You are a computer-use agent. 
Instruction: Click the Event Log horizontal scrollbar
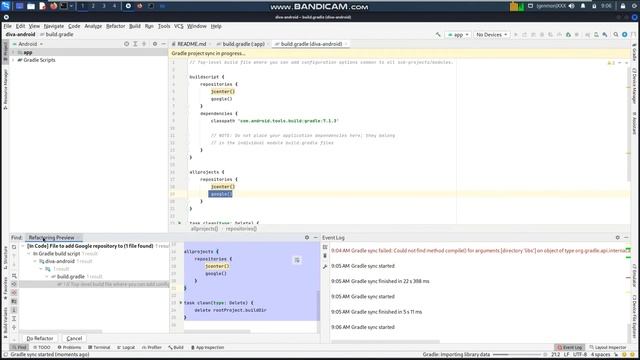pos(385,342)
